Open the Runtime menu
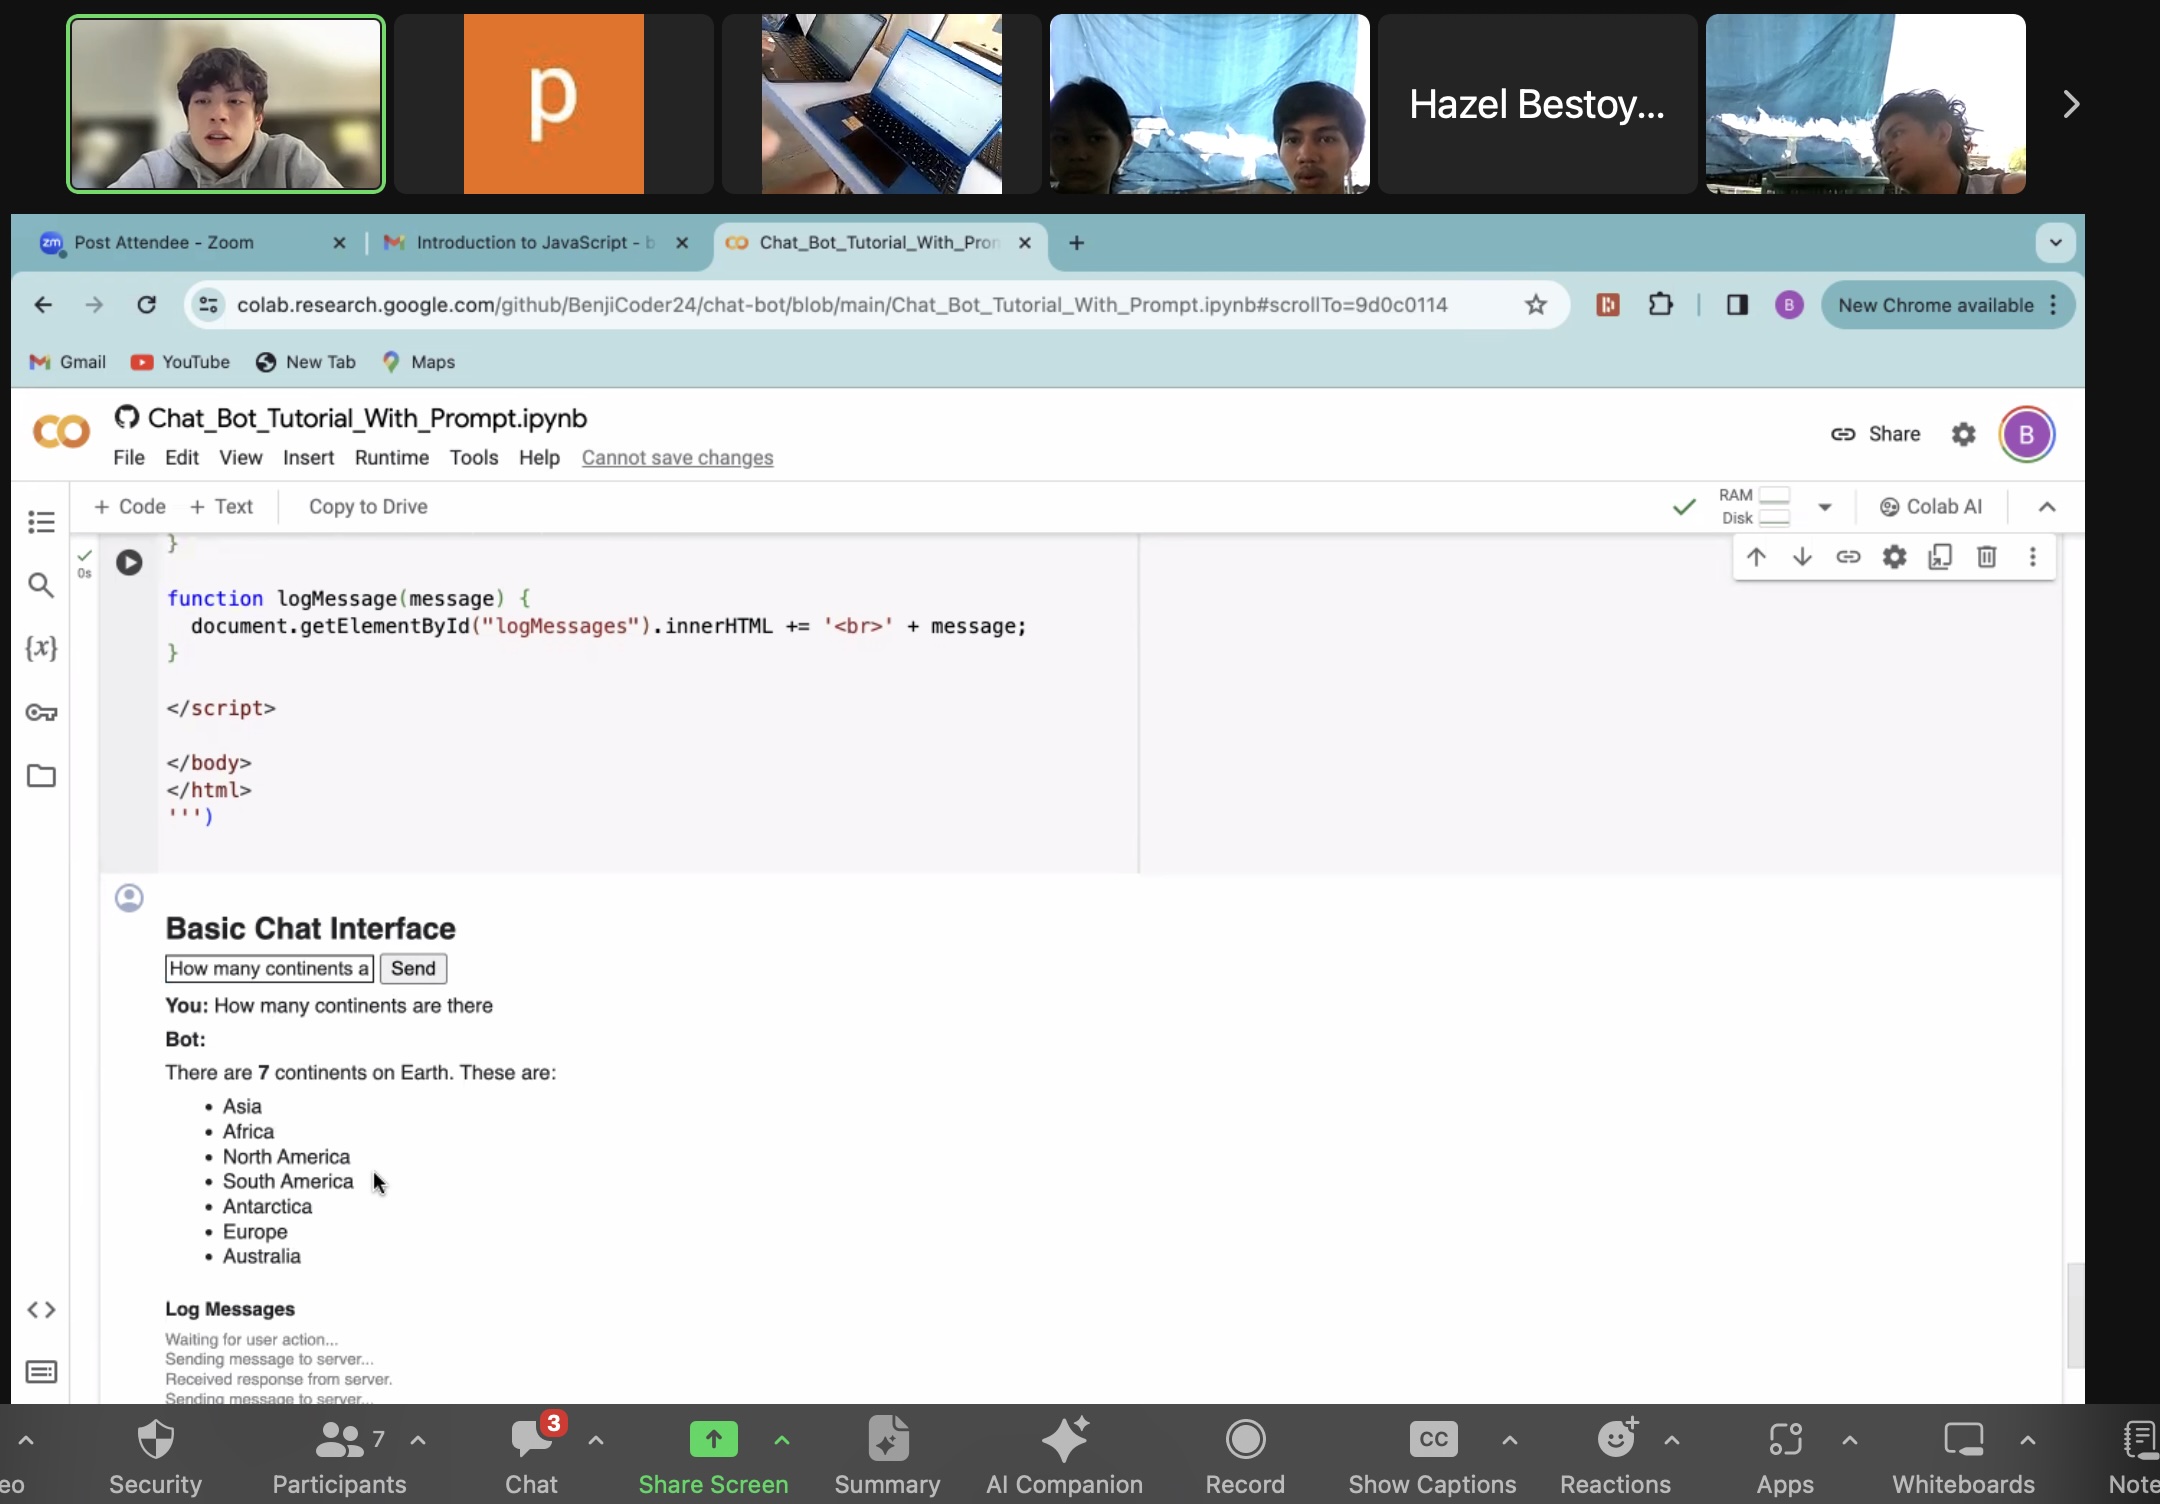 click(391, 458)
